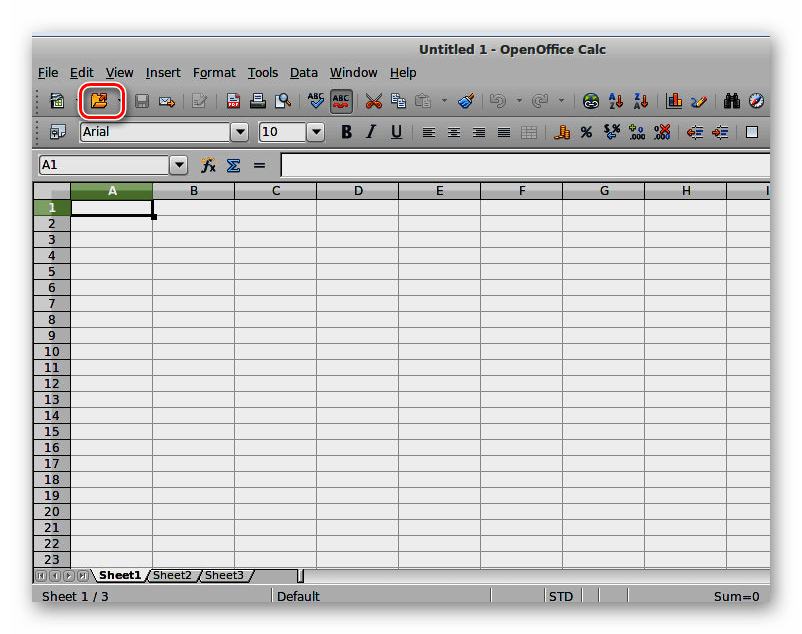
Task: Insert Chart bar graph icon
Action: click(674, 101)
